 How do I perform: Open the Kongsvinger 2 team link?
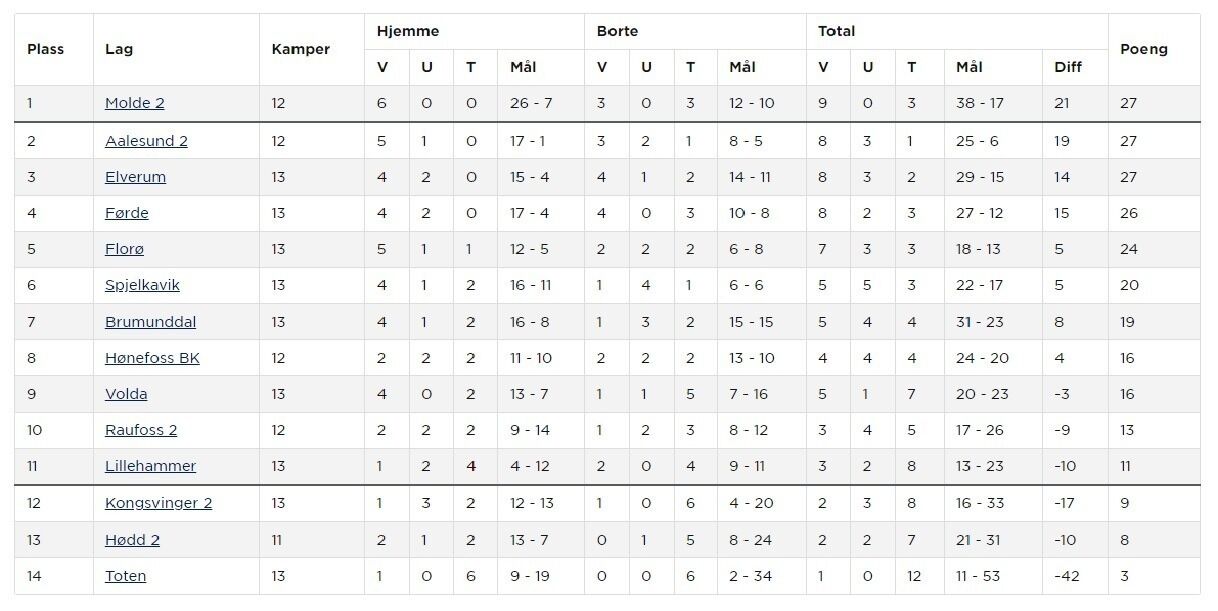pos(158,503)
